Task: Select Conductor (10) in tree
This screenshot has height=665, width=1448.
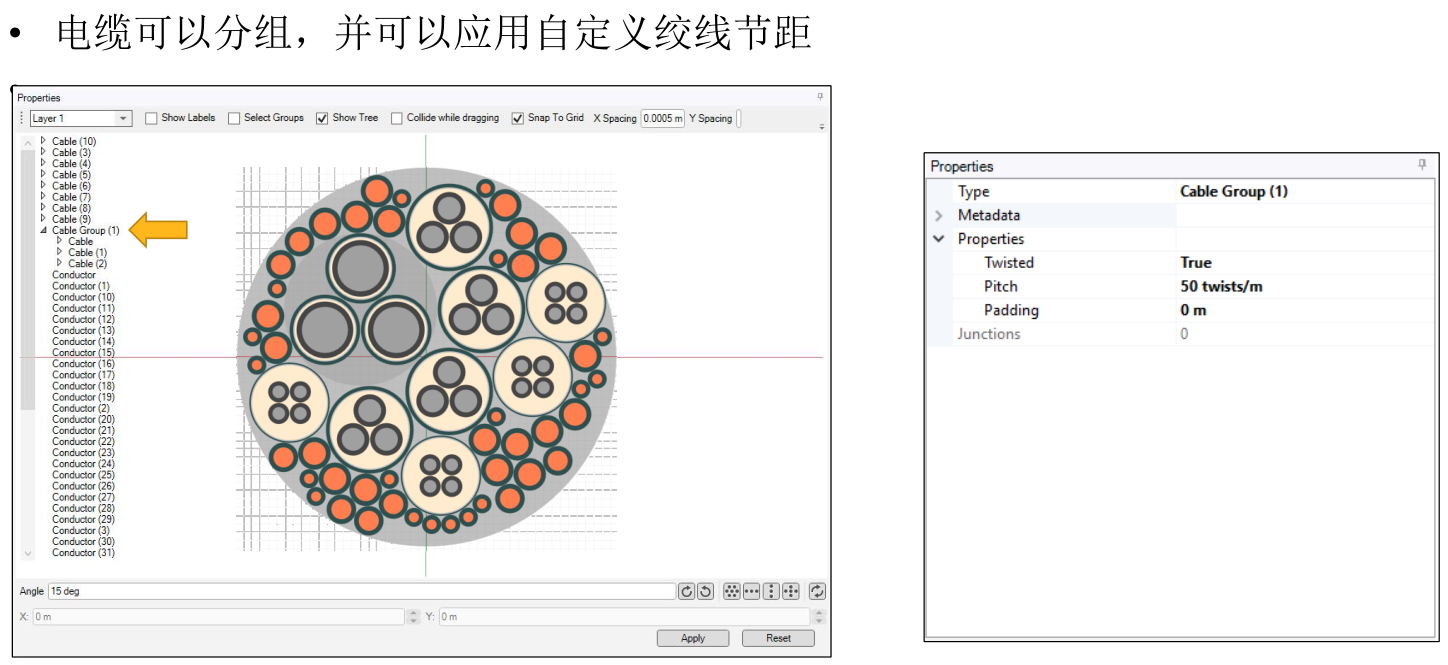Action: (83, 297)
